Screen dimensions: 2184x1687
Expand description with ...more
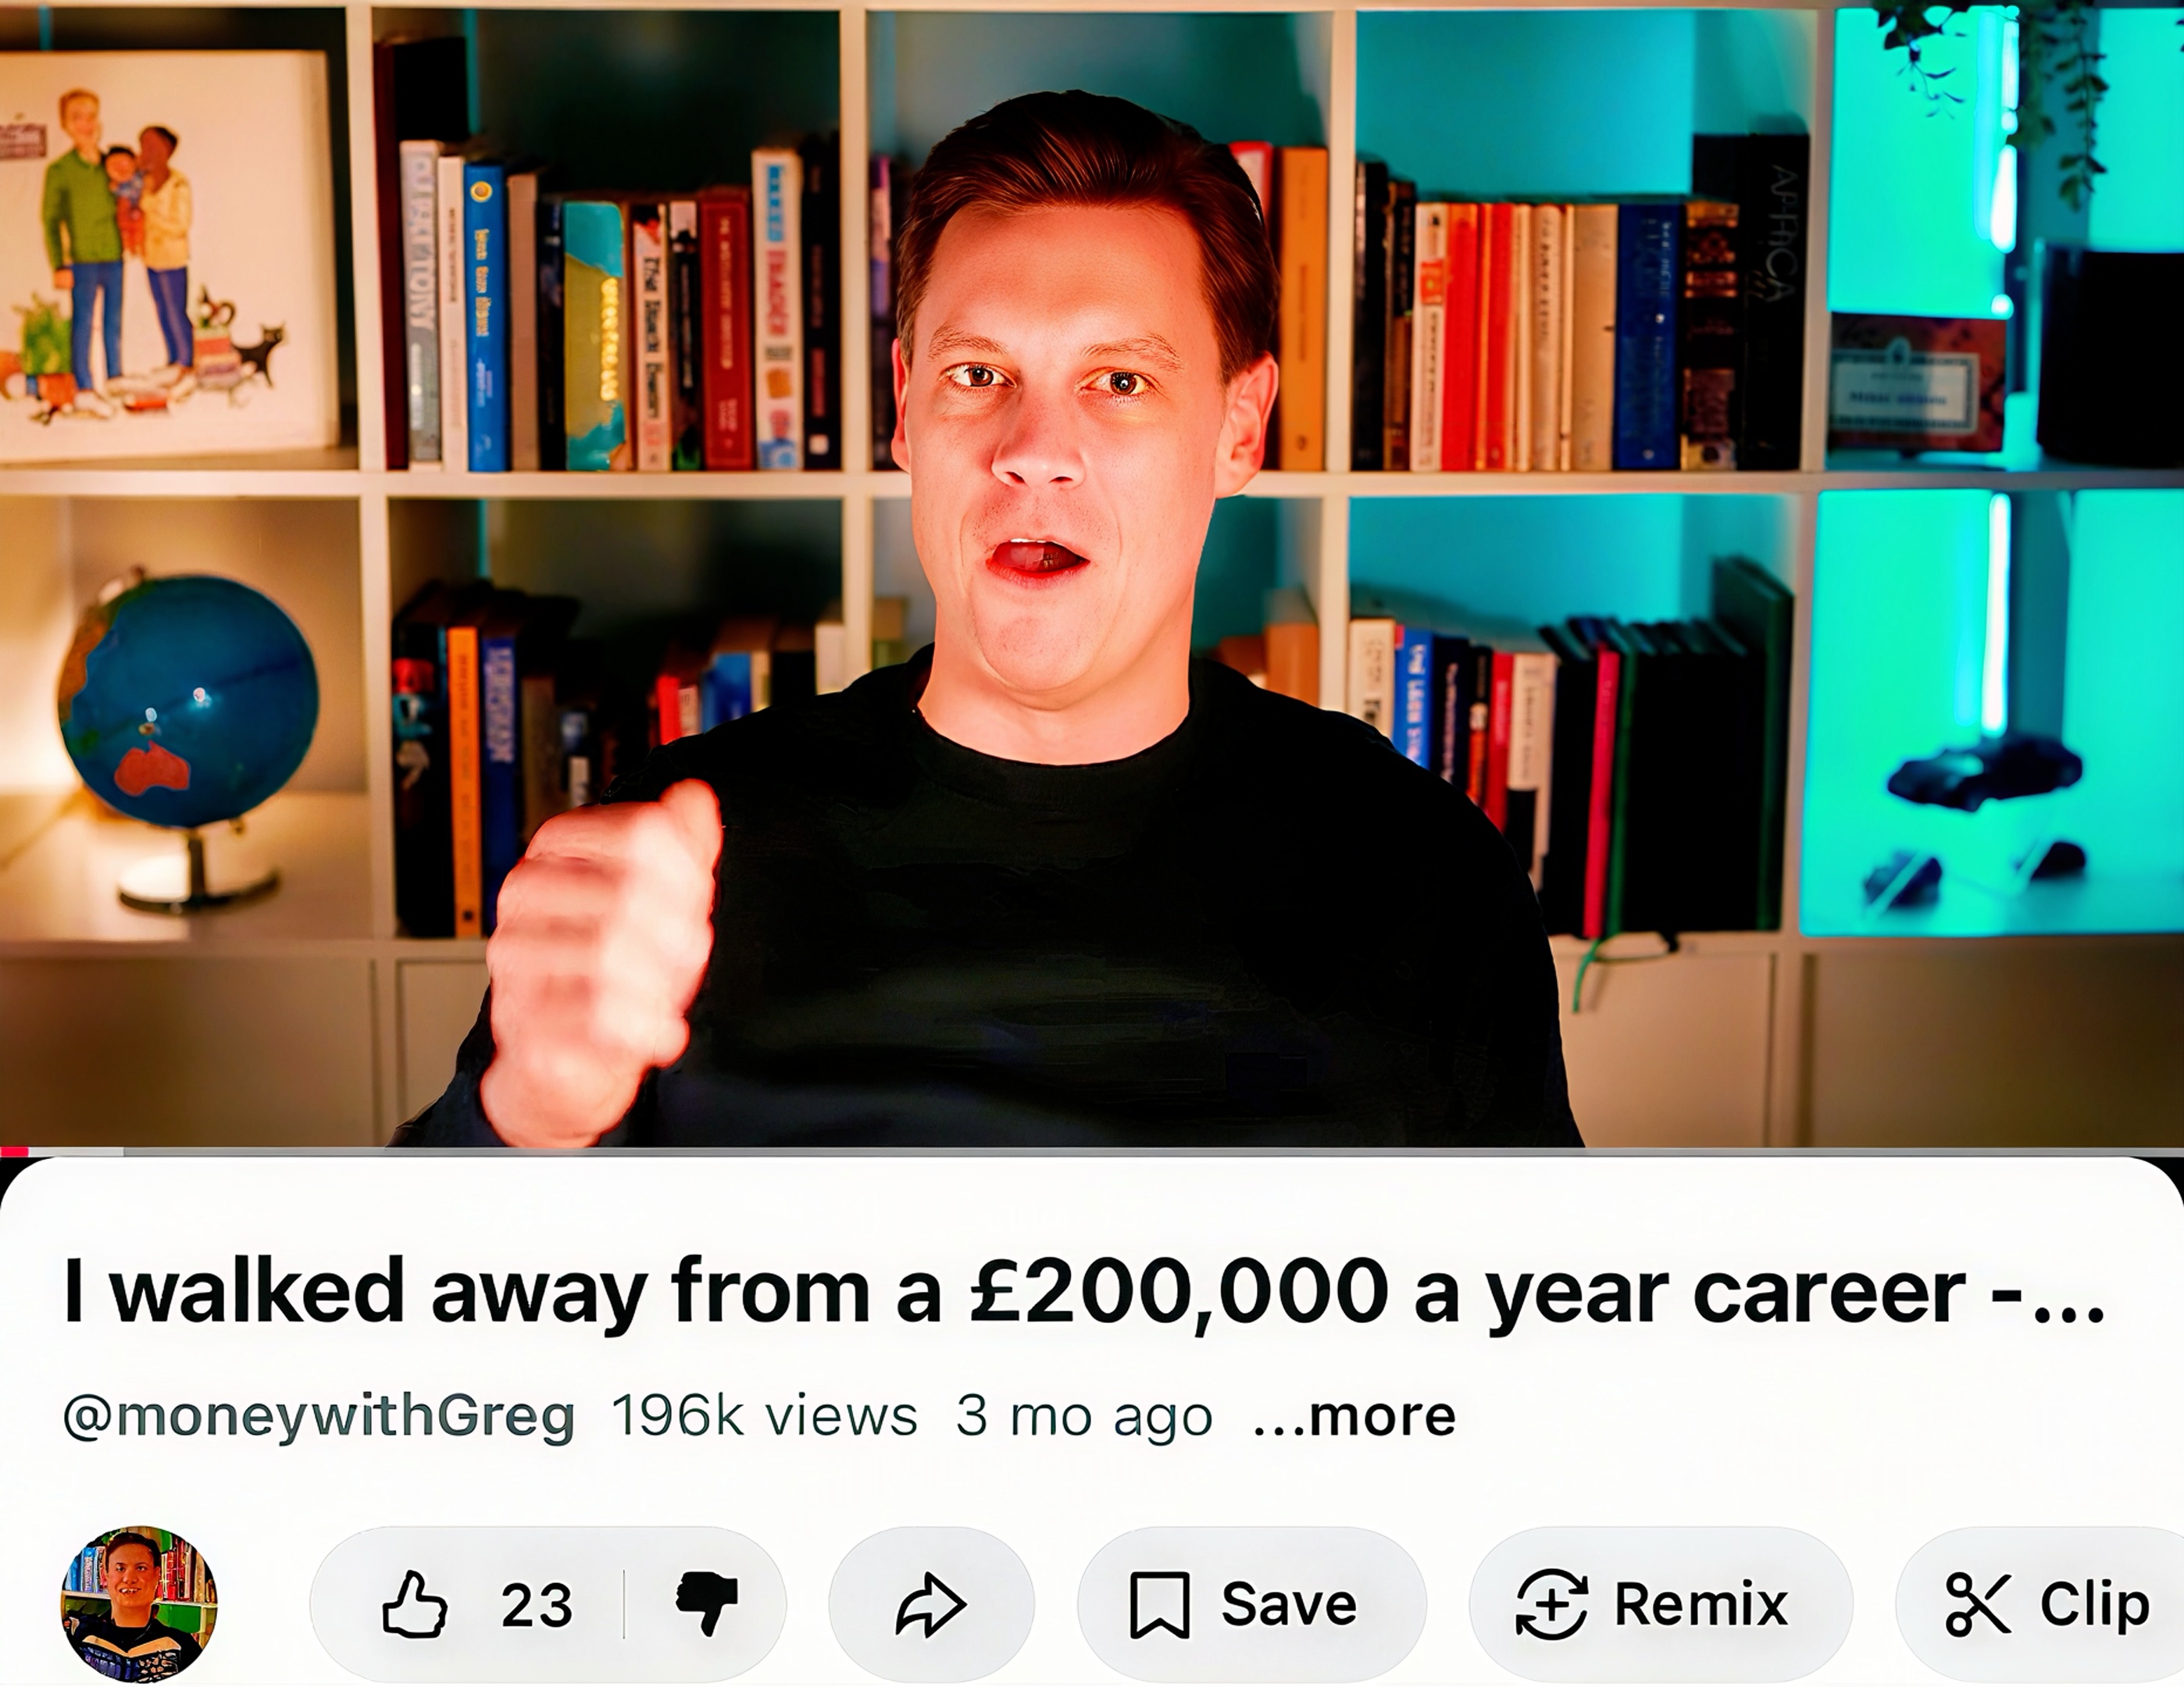(x=1354, y=1416)
